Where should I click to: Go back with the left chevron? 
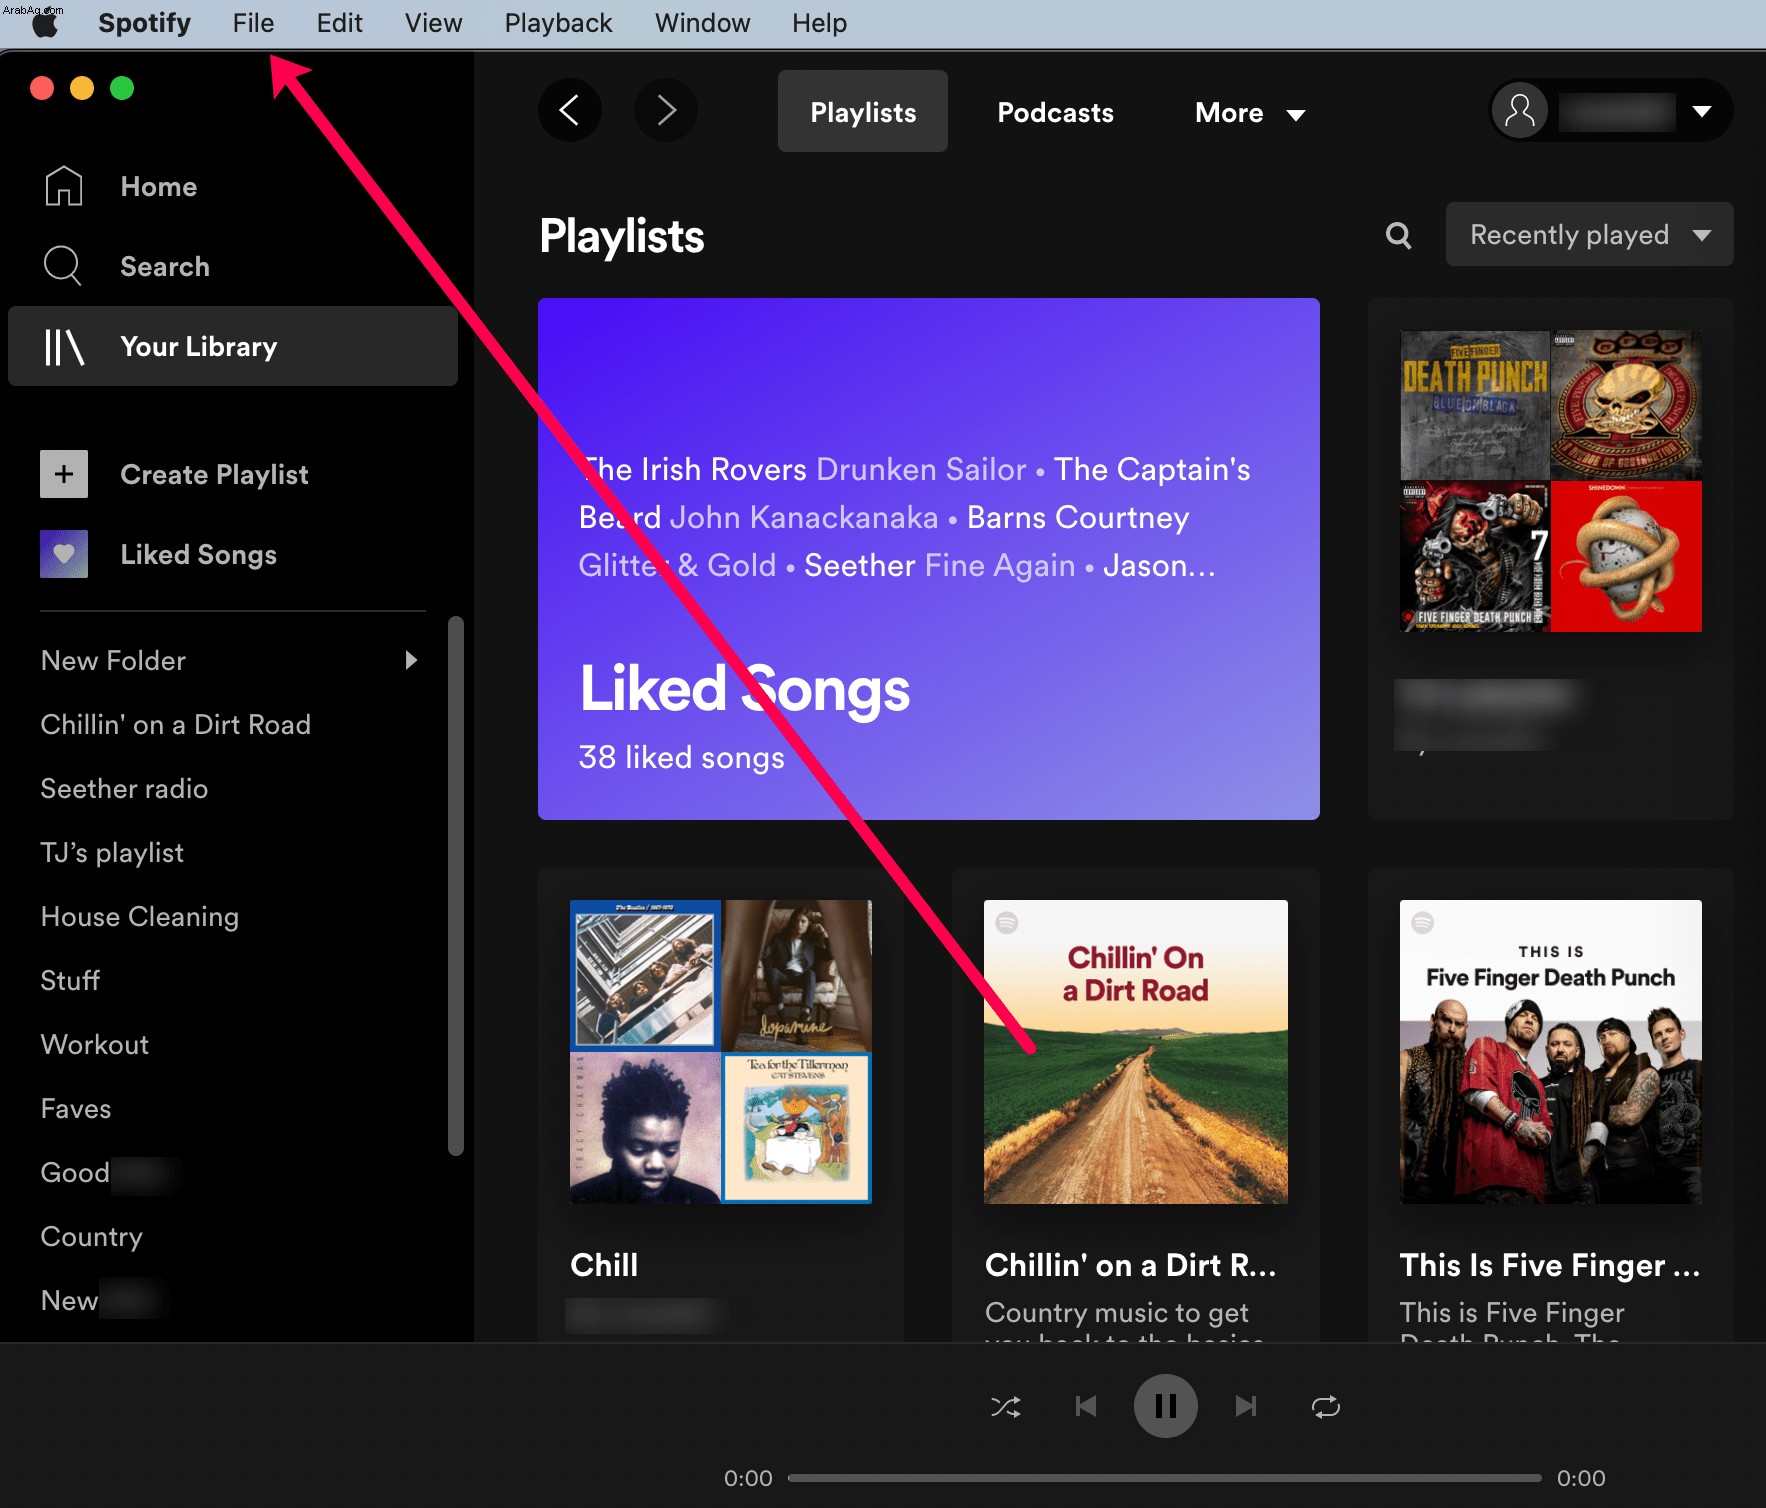[570, 110]
